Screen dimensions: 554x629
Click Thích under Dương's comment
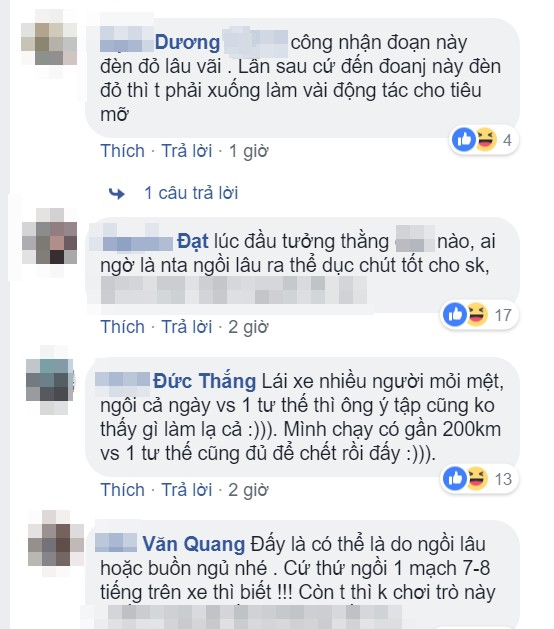(122, 151)
